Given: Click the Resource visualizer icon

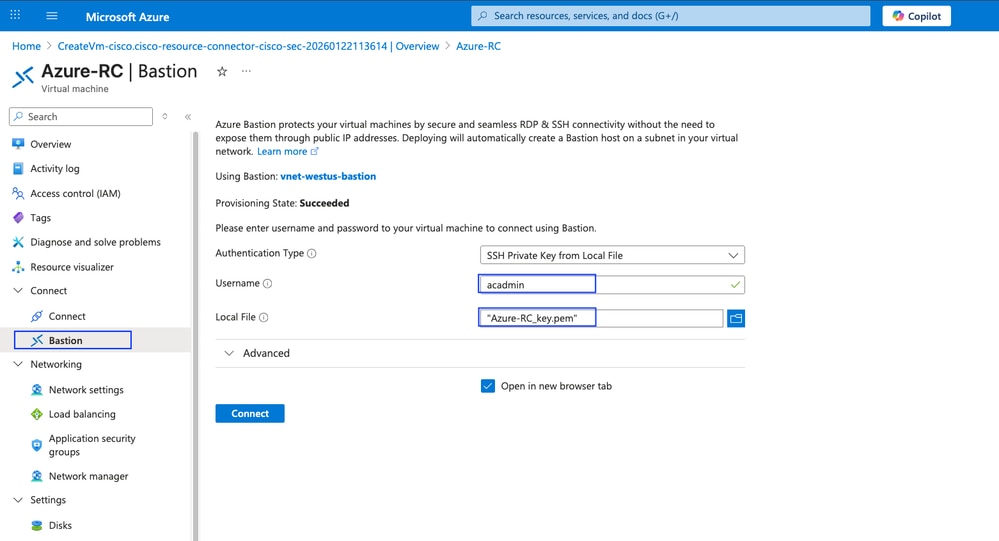Looking at the screenshot, I should point(18,267).
